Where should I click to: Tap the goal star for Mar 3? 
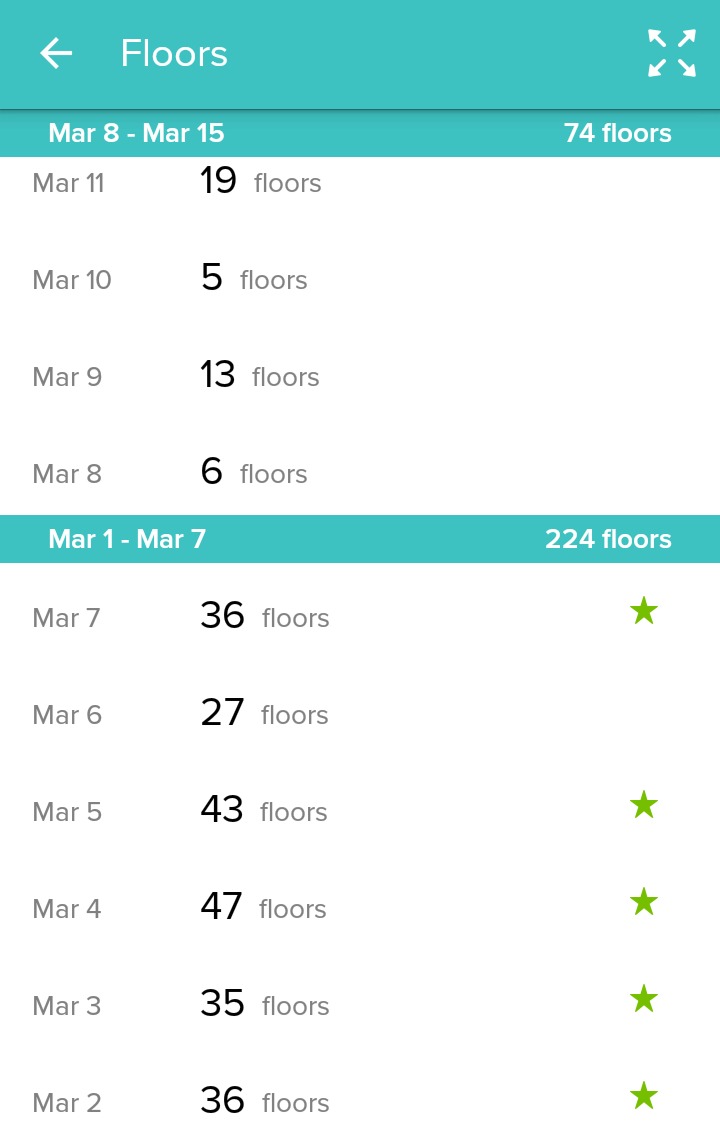point(644,999)
